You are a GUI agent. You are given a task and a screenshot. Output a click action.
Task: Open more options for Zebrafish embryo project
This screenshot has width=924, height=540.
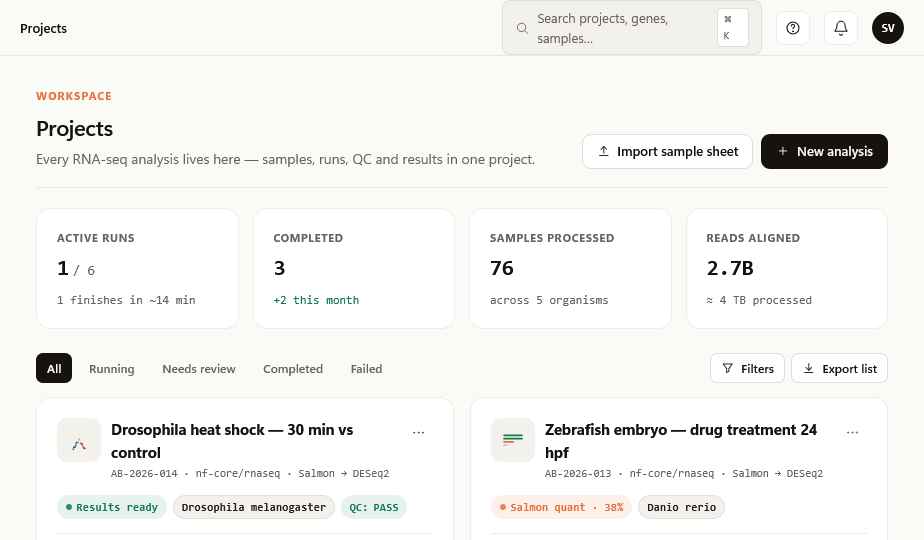click(x=852, y=432)
